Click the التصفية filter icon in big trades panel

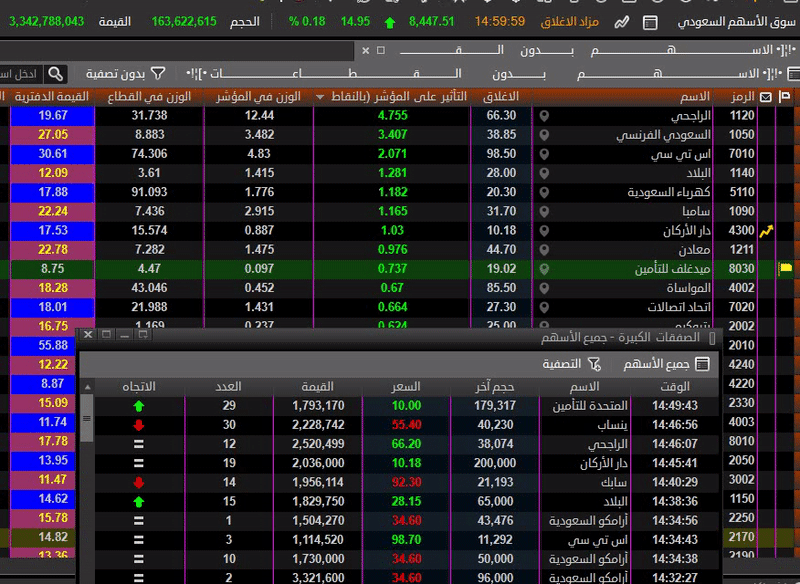pyautogui.click(x=594, y=365)
